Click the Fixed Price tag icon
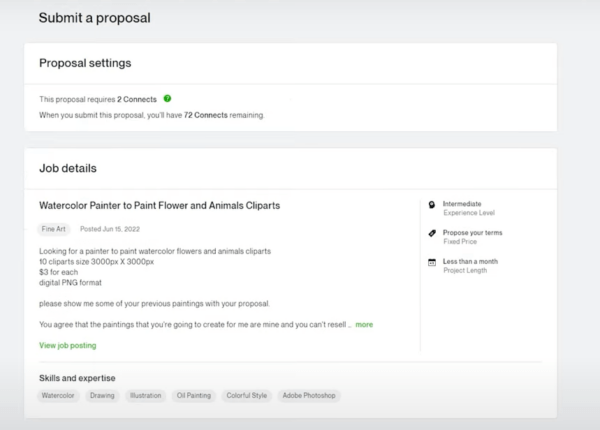The image size is (600, 430). pyautogui.click(x=432, y=233)
